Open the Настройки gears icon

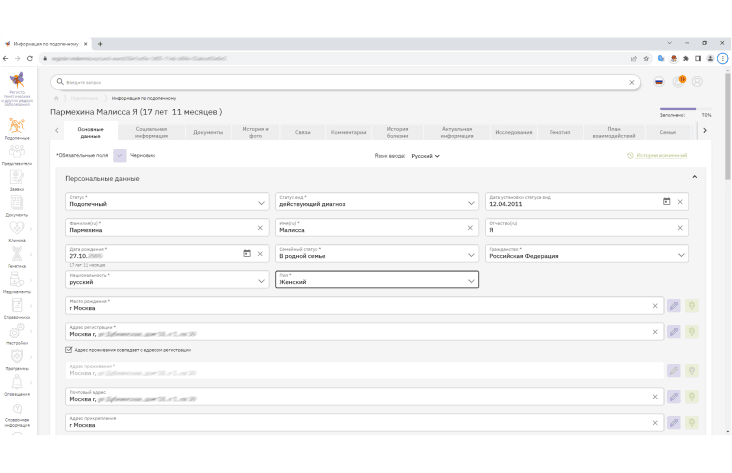[x=17, y=331]
